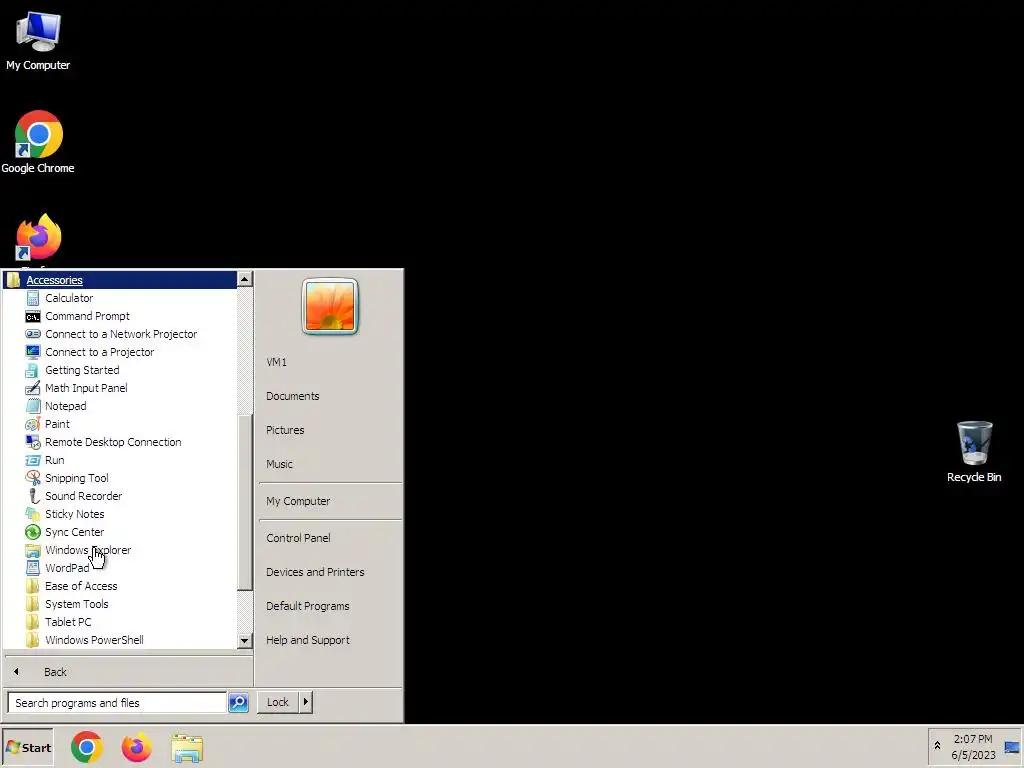1024x768 pixels.
Task: Click the My Computer desktop icon
Action: point(38,40)
